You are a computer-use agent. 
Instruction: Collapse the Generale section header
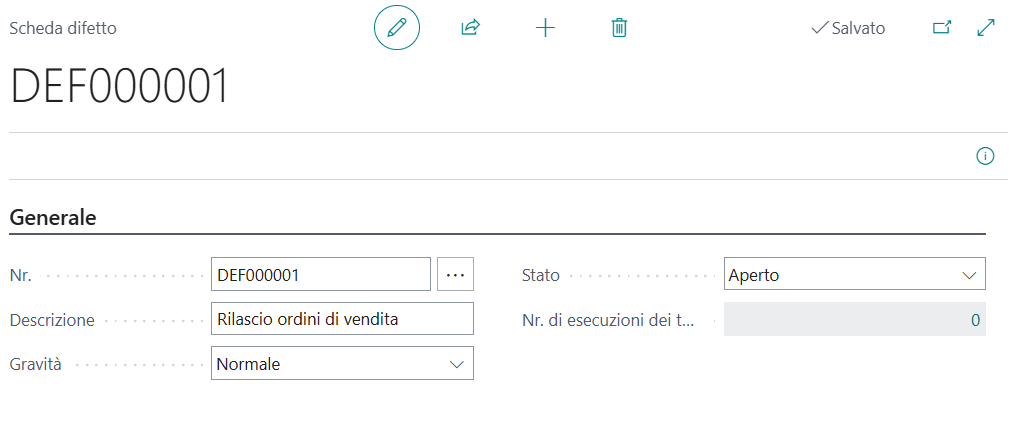point(53,218)
